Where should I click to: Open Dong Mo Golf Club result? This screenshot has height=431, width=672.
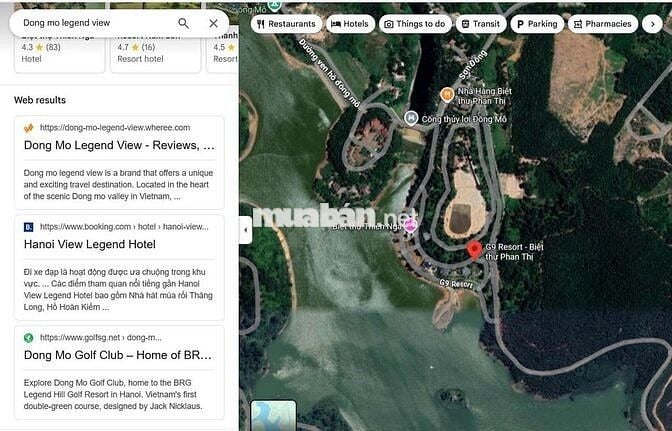tap(119, 355)
